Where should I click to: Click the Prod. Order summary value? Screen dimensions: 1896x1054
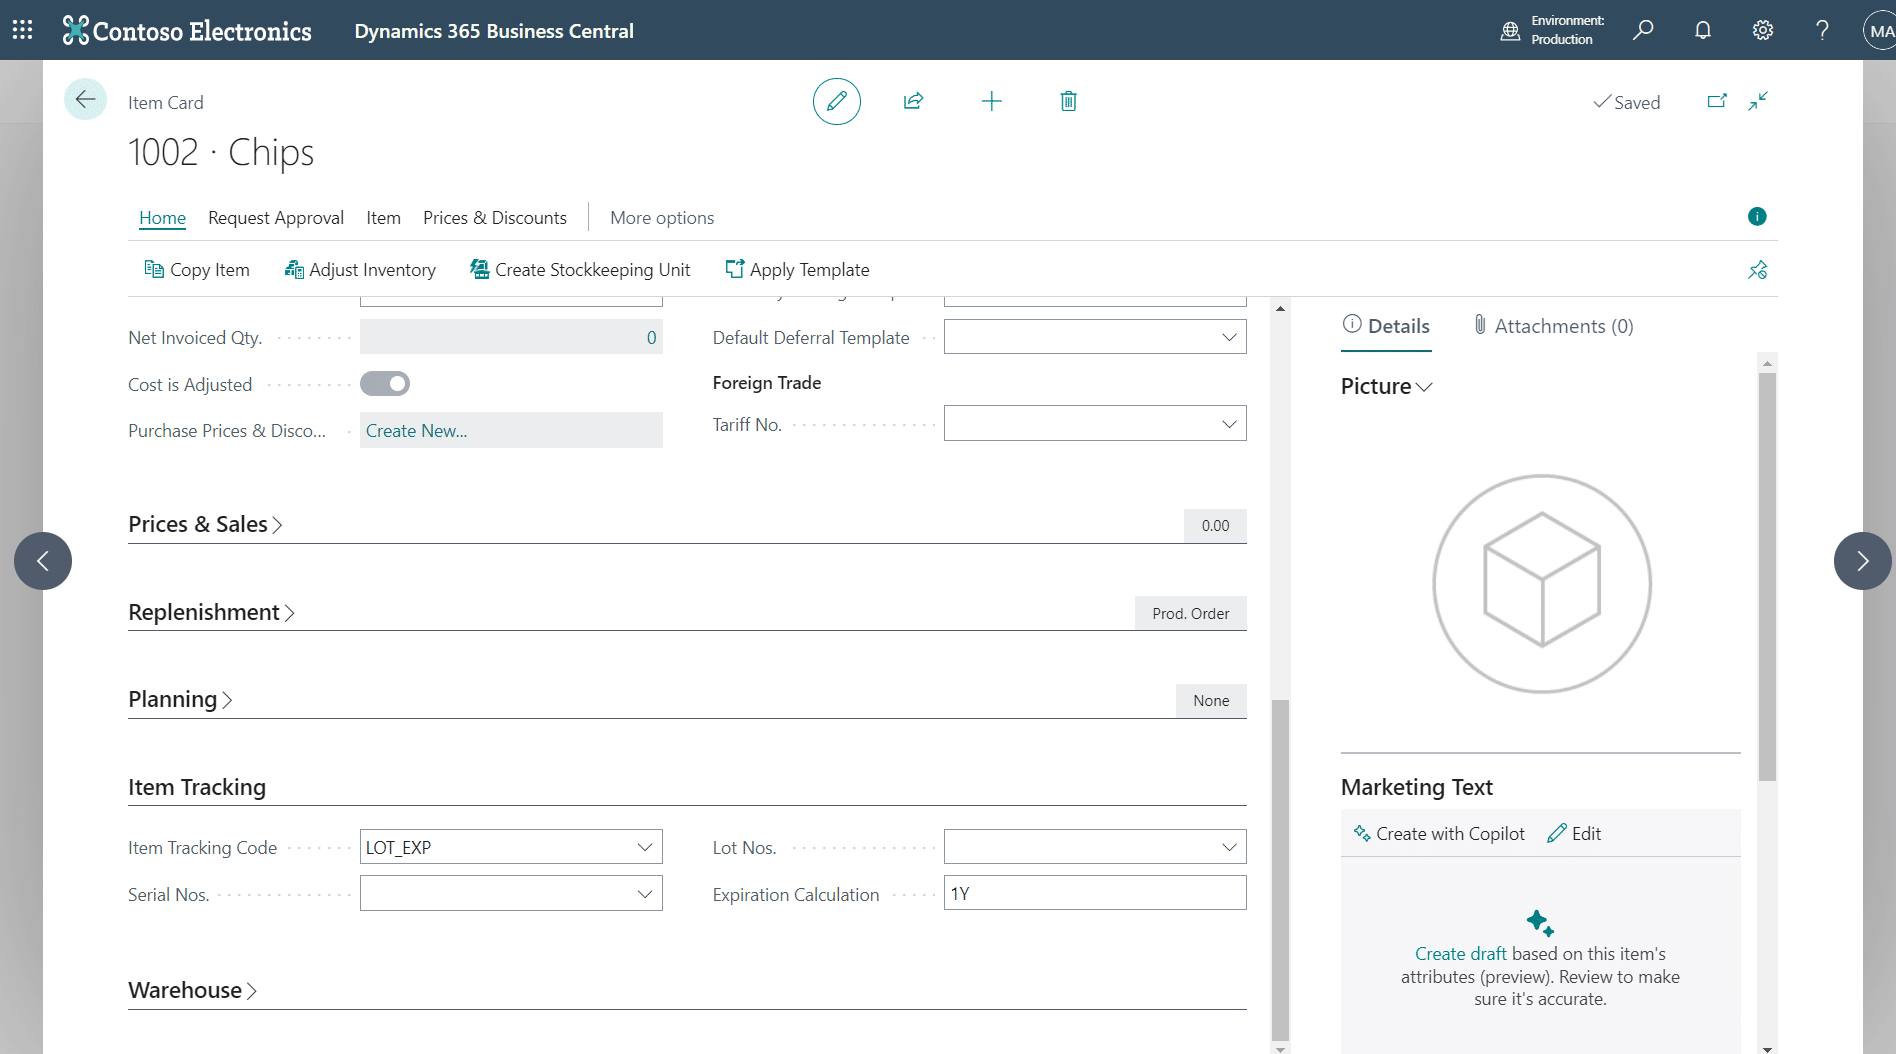1190,614
